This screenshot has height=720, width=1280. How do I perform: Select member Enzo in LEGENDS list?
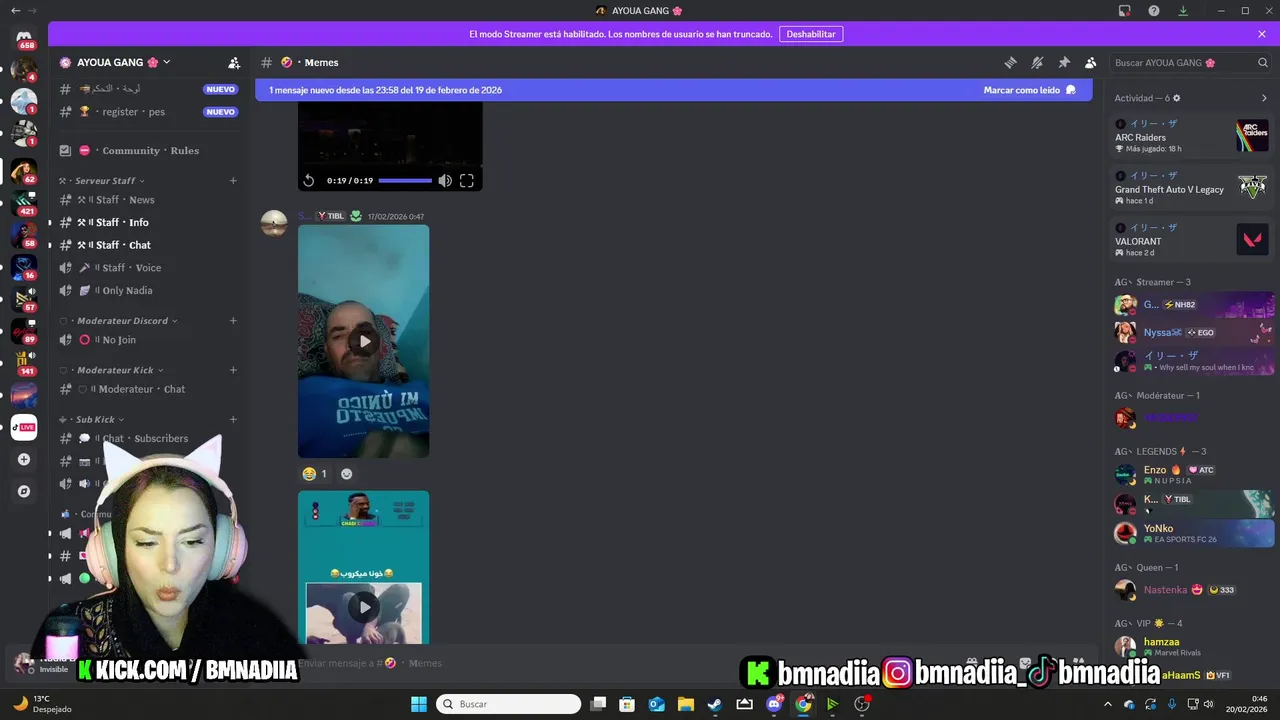(1192, 474)
